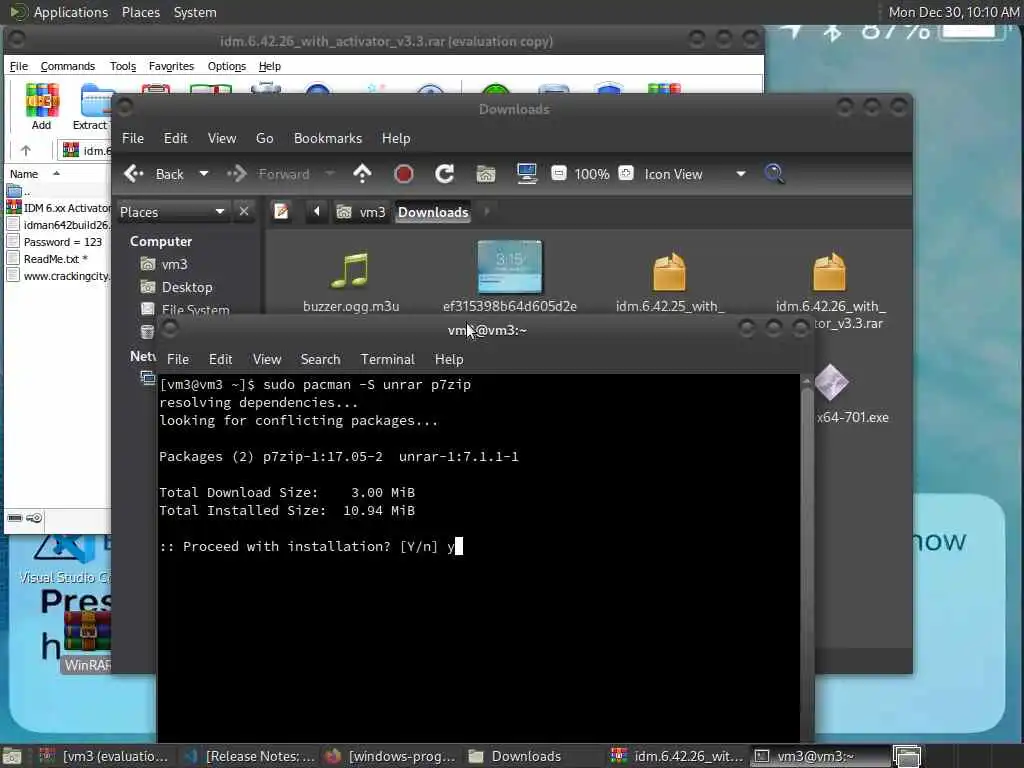Open Help menu in Downloads window
Image resolution: width=1024 pixels, height=768 pixels.
tap(396, 138)
